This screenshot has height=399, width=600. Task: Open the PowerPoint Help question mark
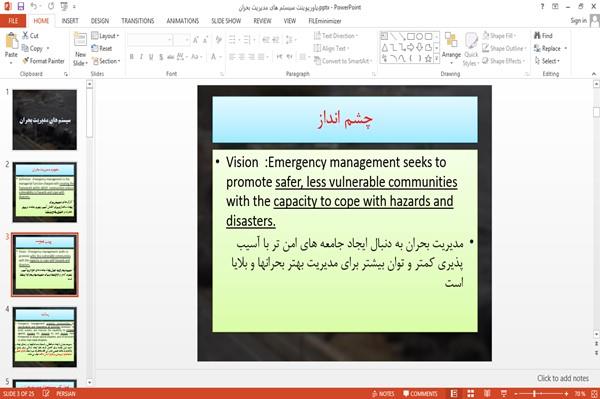(542, 7)
